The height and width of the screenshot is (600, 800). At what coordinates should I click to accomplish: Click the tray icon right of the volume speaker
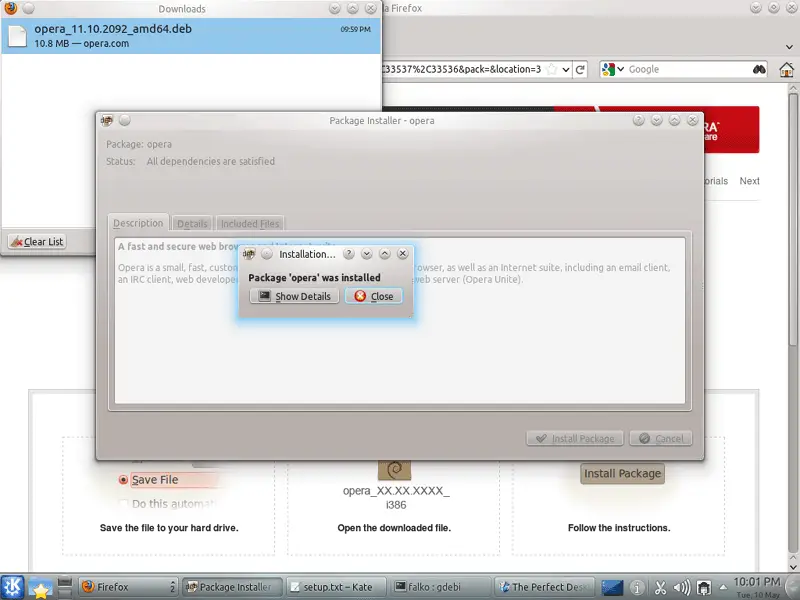pyautogui.click(x=704, y=588)
